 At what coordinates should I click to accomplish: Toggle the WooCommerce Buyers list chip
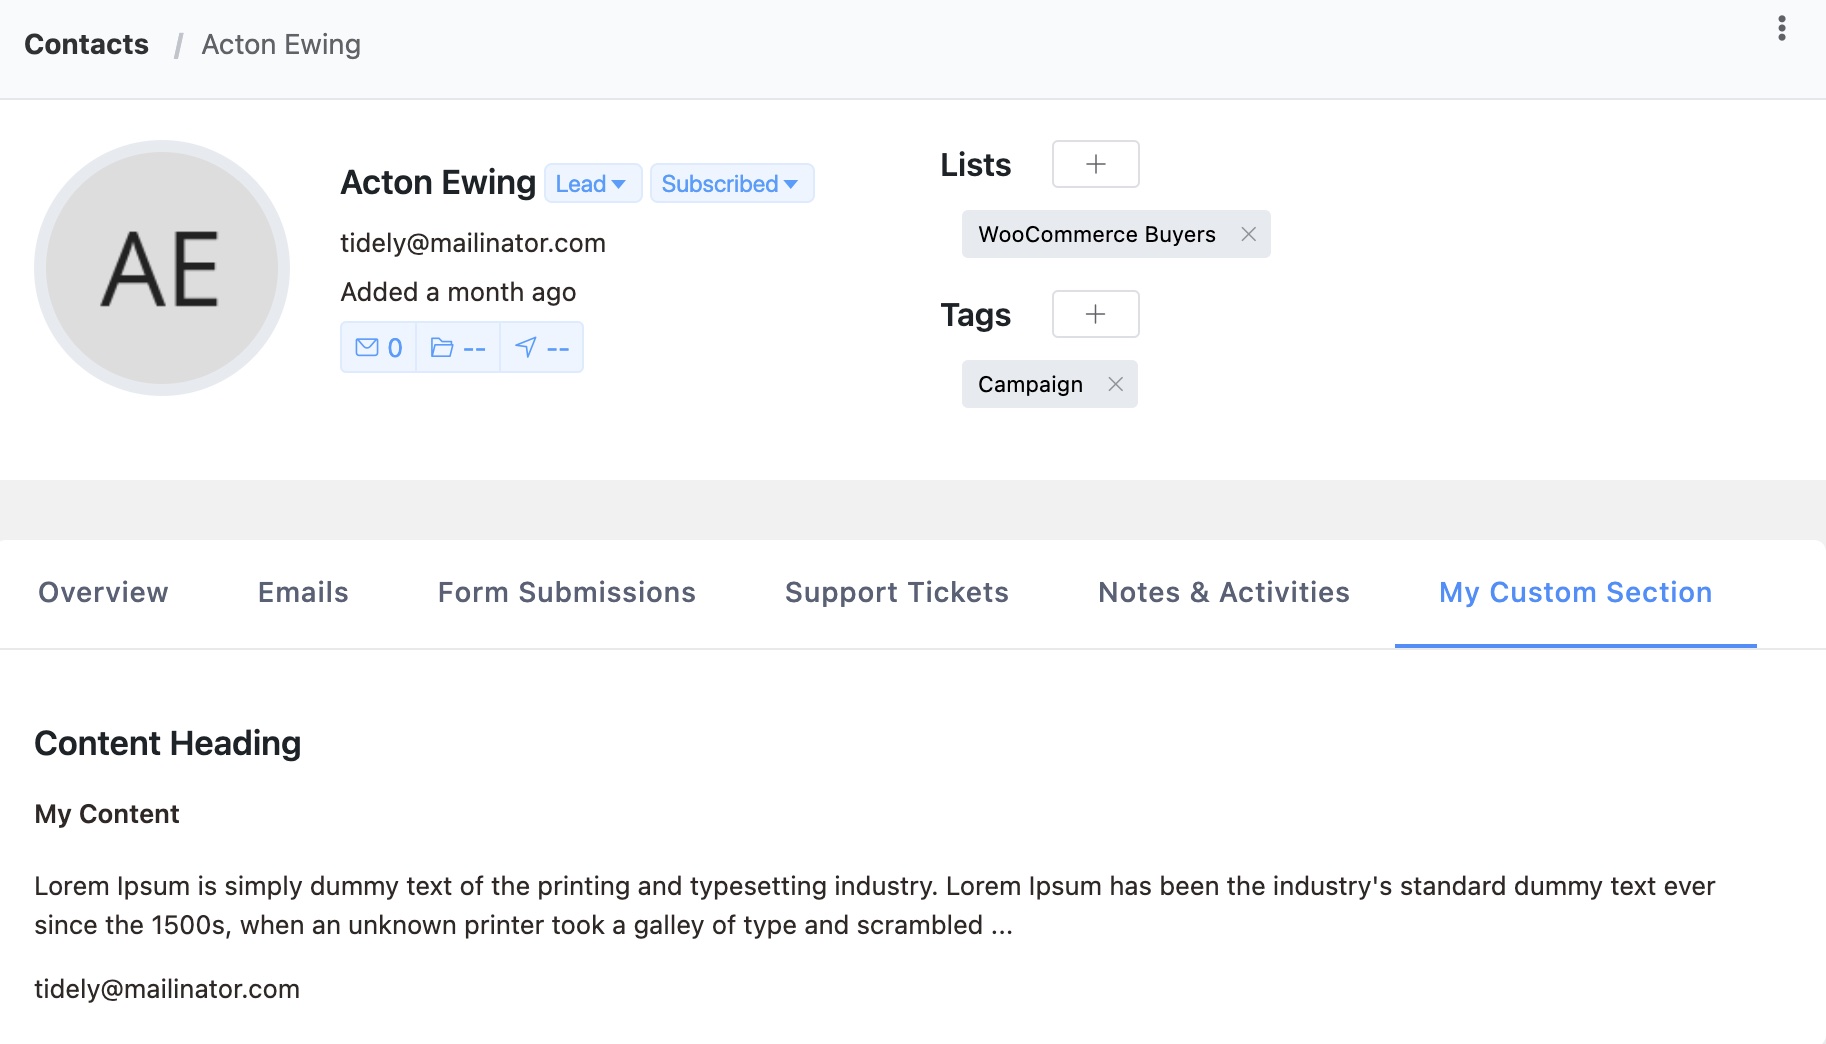point(1096,234)
